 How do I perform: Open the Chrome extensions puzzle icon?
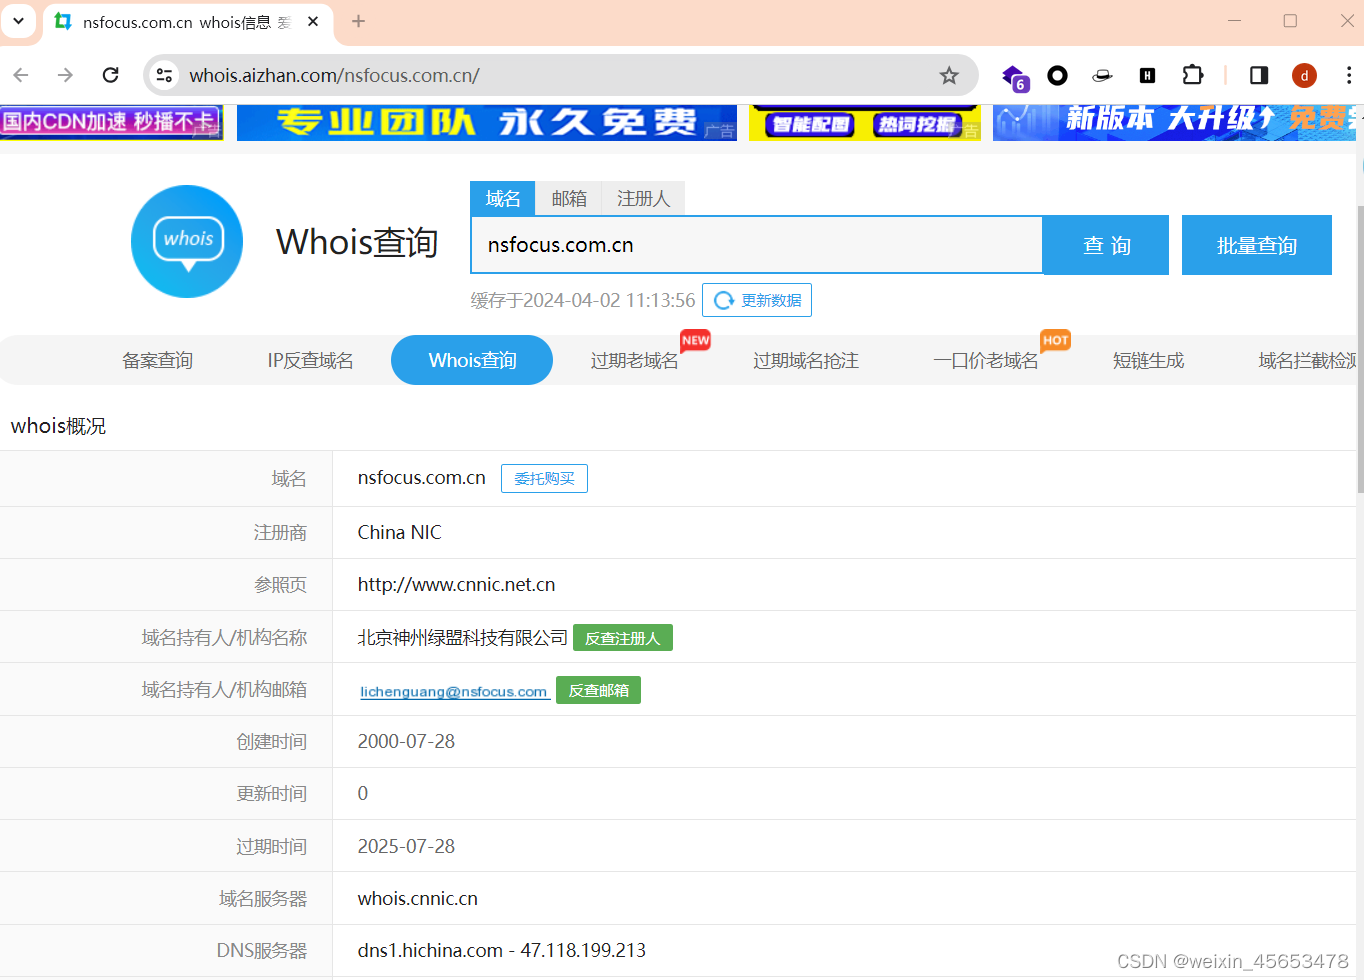[x=1192, y=75]
